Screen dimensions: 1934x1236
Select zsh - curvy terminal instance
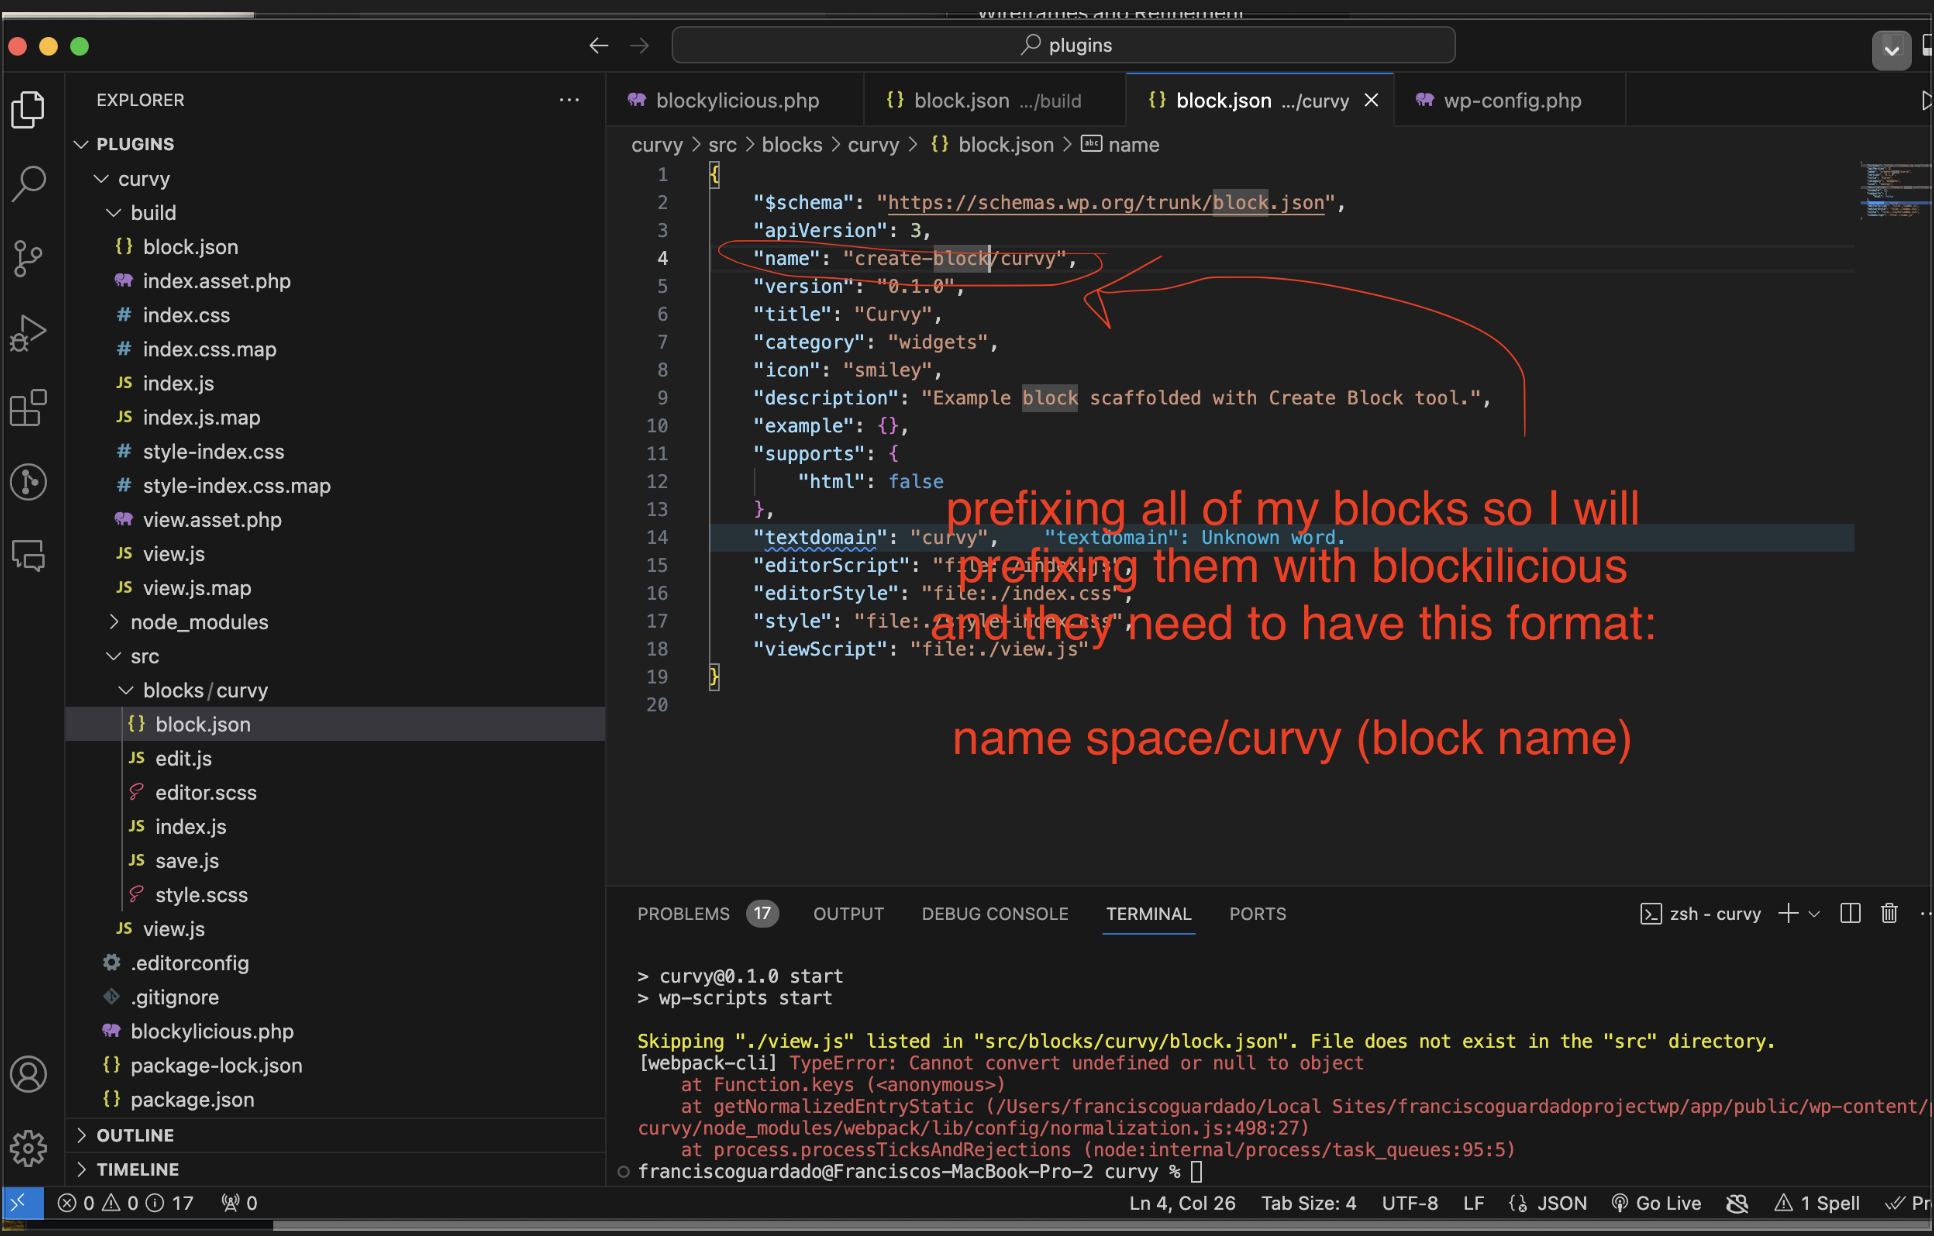pyautogui.click(x=1702, y=913)
